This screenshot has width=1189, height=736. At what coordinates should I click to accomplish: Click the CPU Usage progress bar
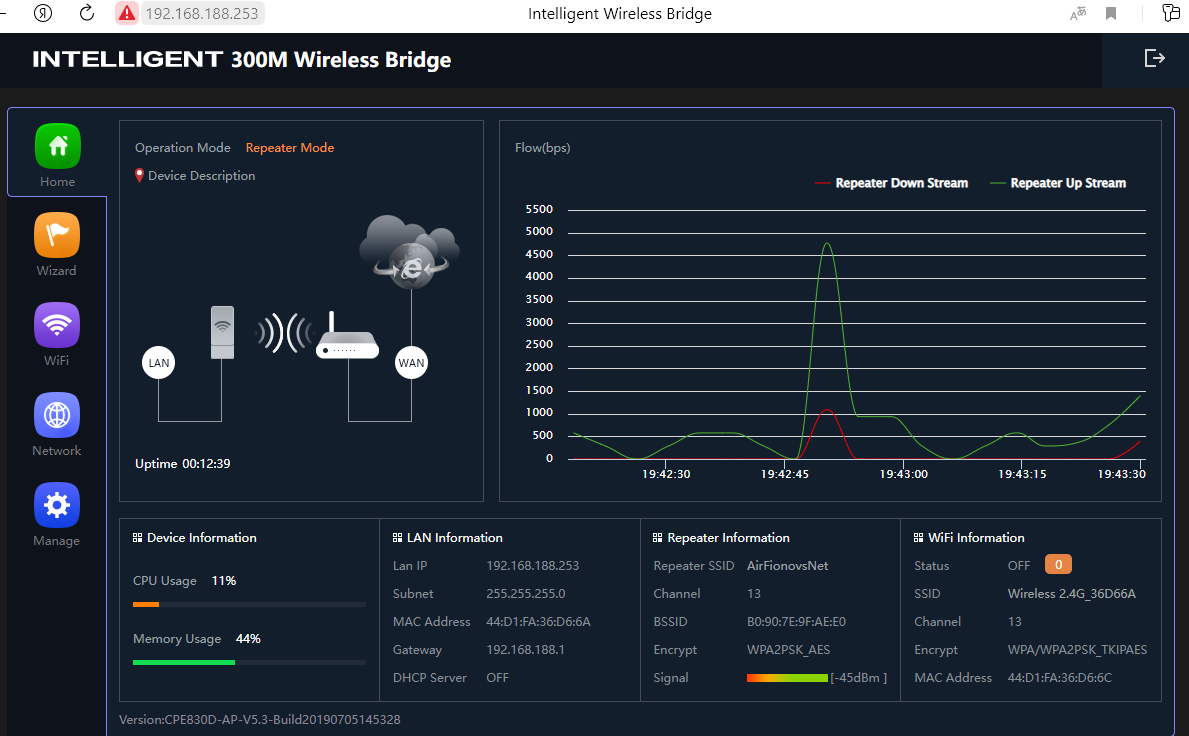tap(249, 604)
